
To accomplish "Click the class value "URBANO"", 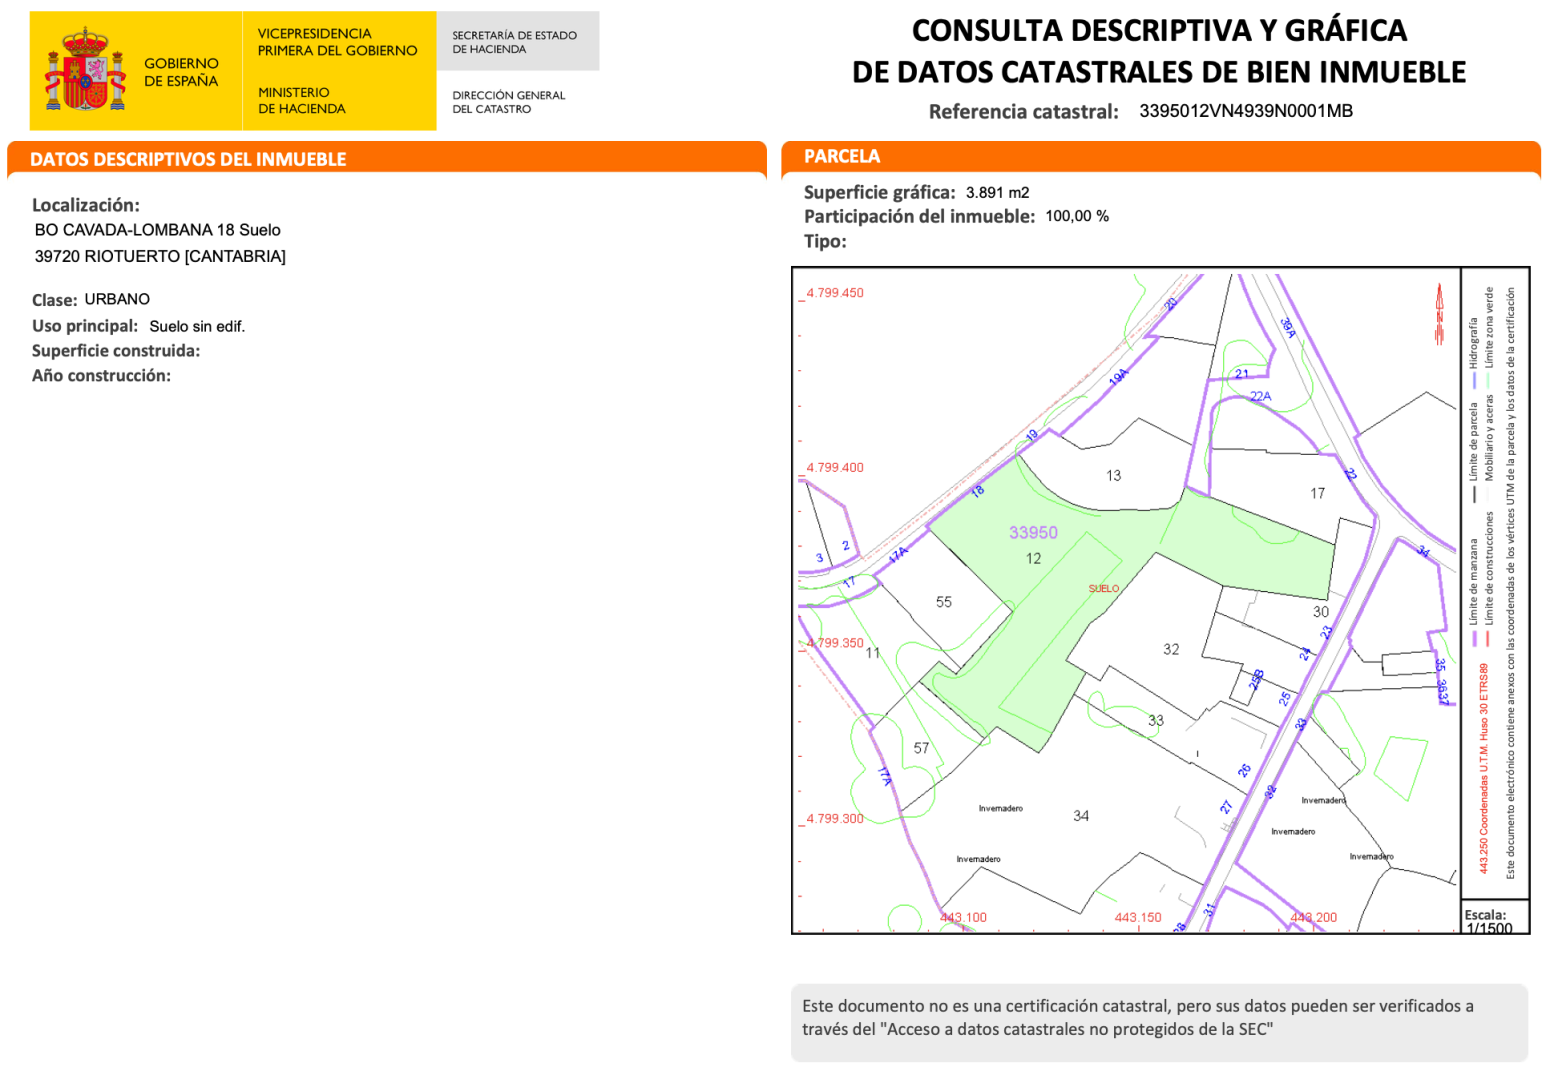I will click(x=117, y=299).
